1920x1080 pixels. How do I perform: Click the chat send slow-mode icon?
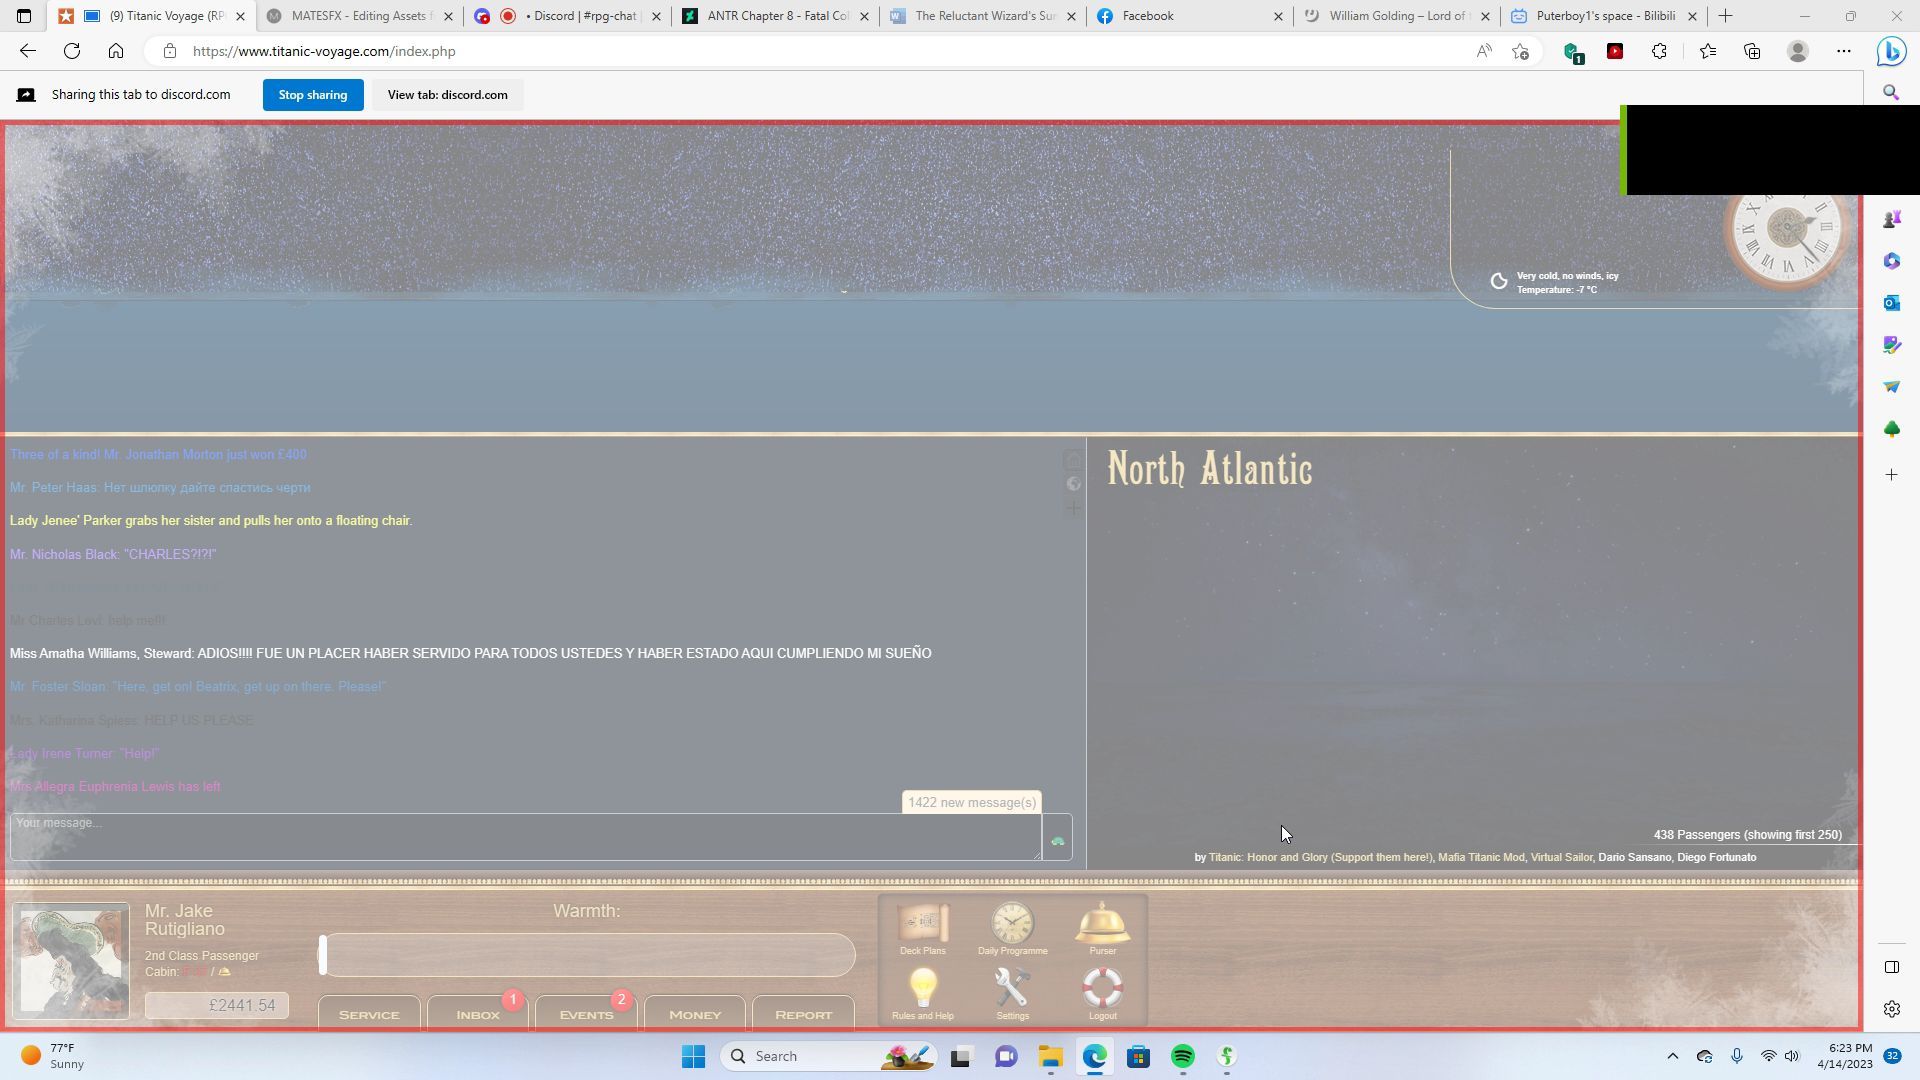[x=1057, y=840]
